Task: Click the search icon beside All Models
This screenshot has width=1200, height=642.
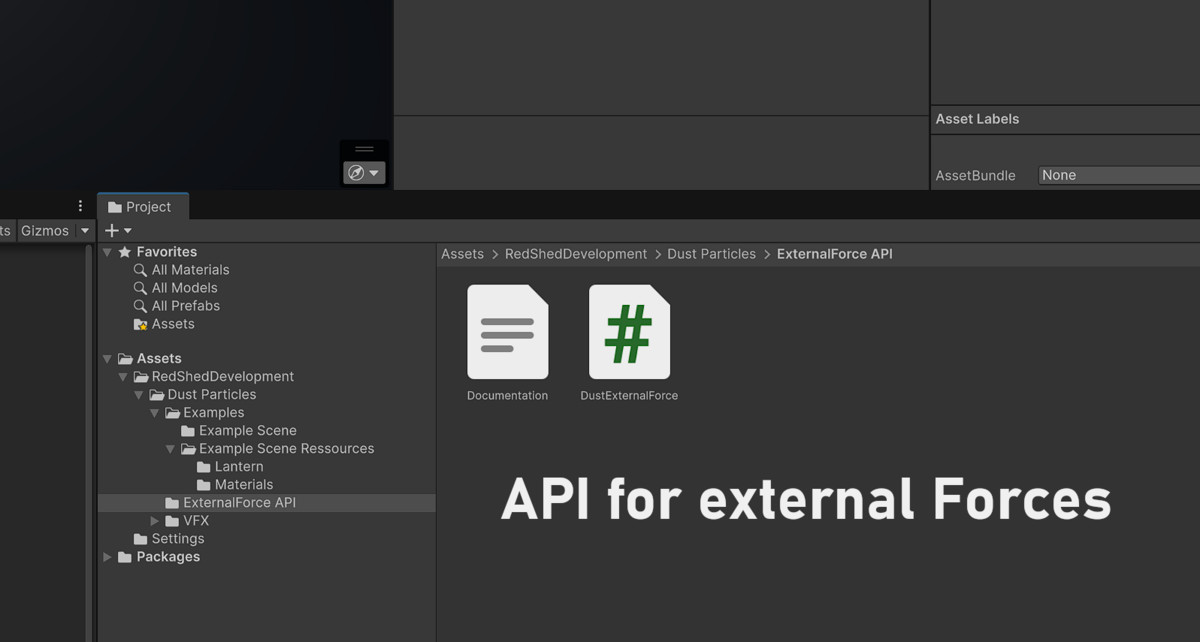Action: pos(140,288)
